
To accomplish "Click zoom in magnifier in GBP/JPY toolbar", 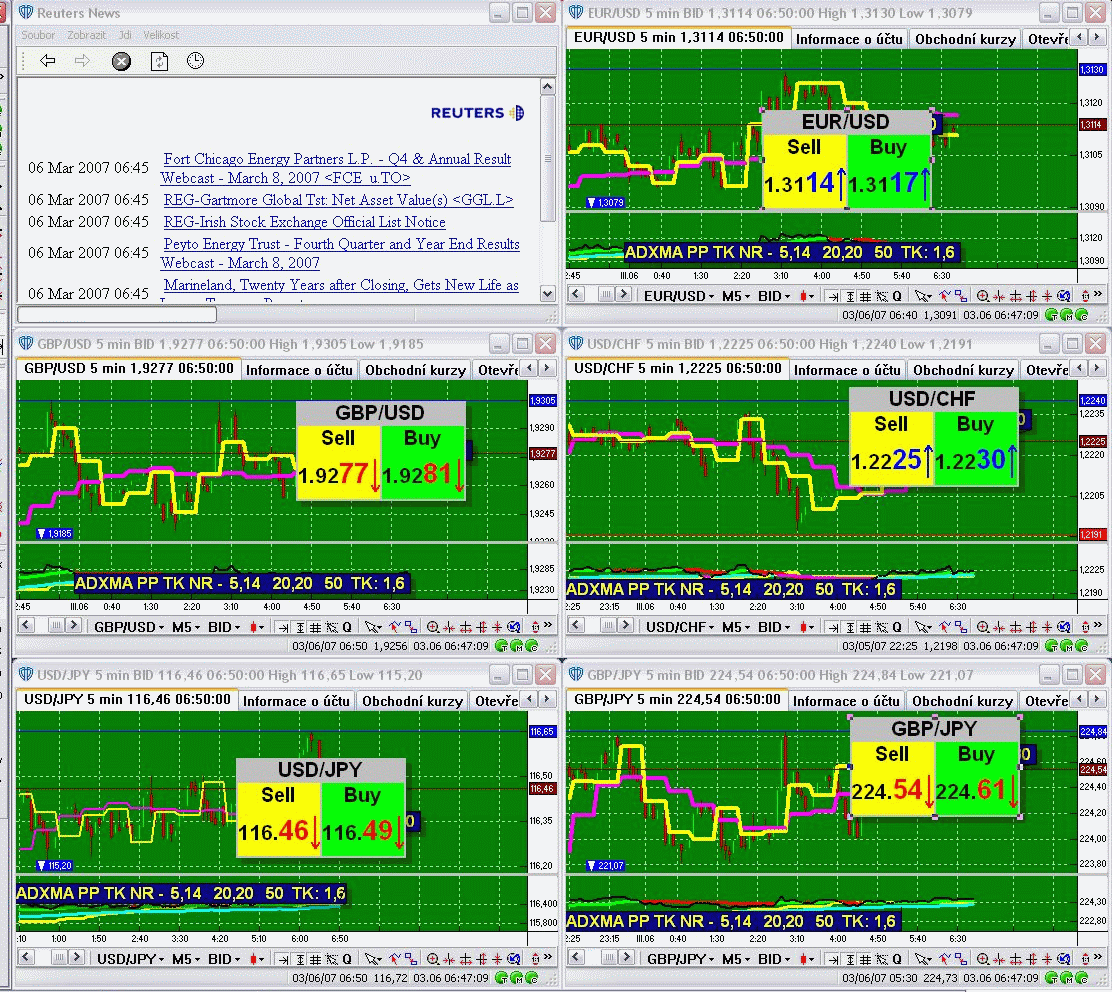I will click(983, 959).
